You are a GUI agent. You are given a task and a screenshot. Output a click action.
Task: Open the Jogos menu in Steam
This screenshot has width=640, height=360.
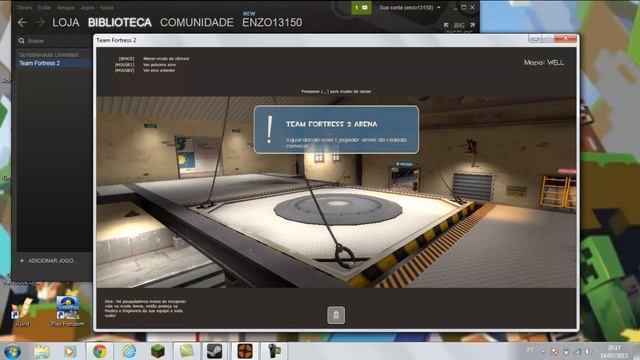pos(87,7)
